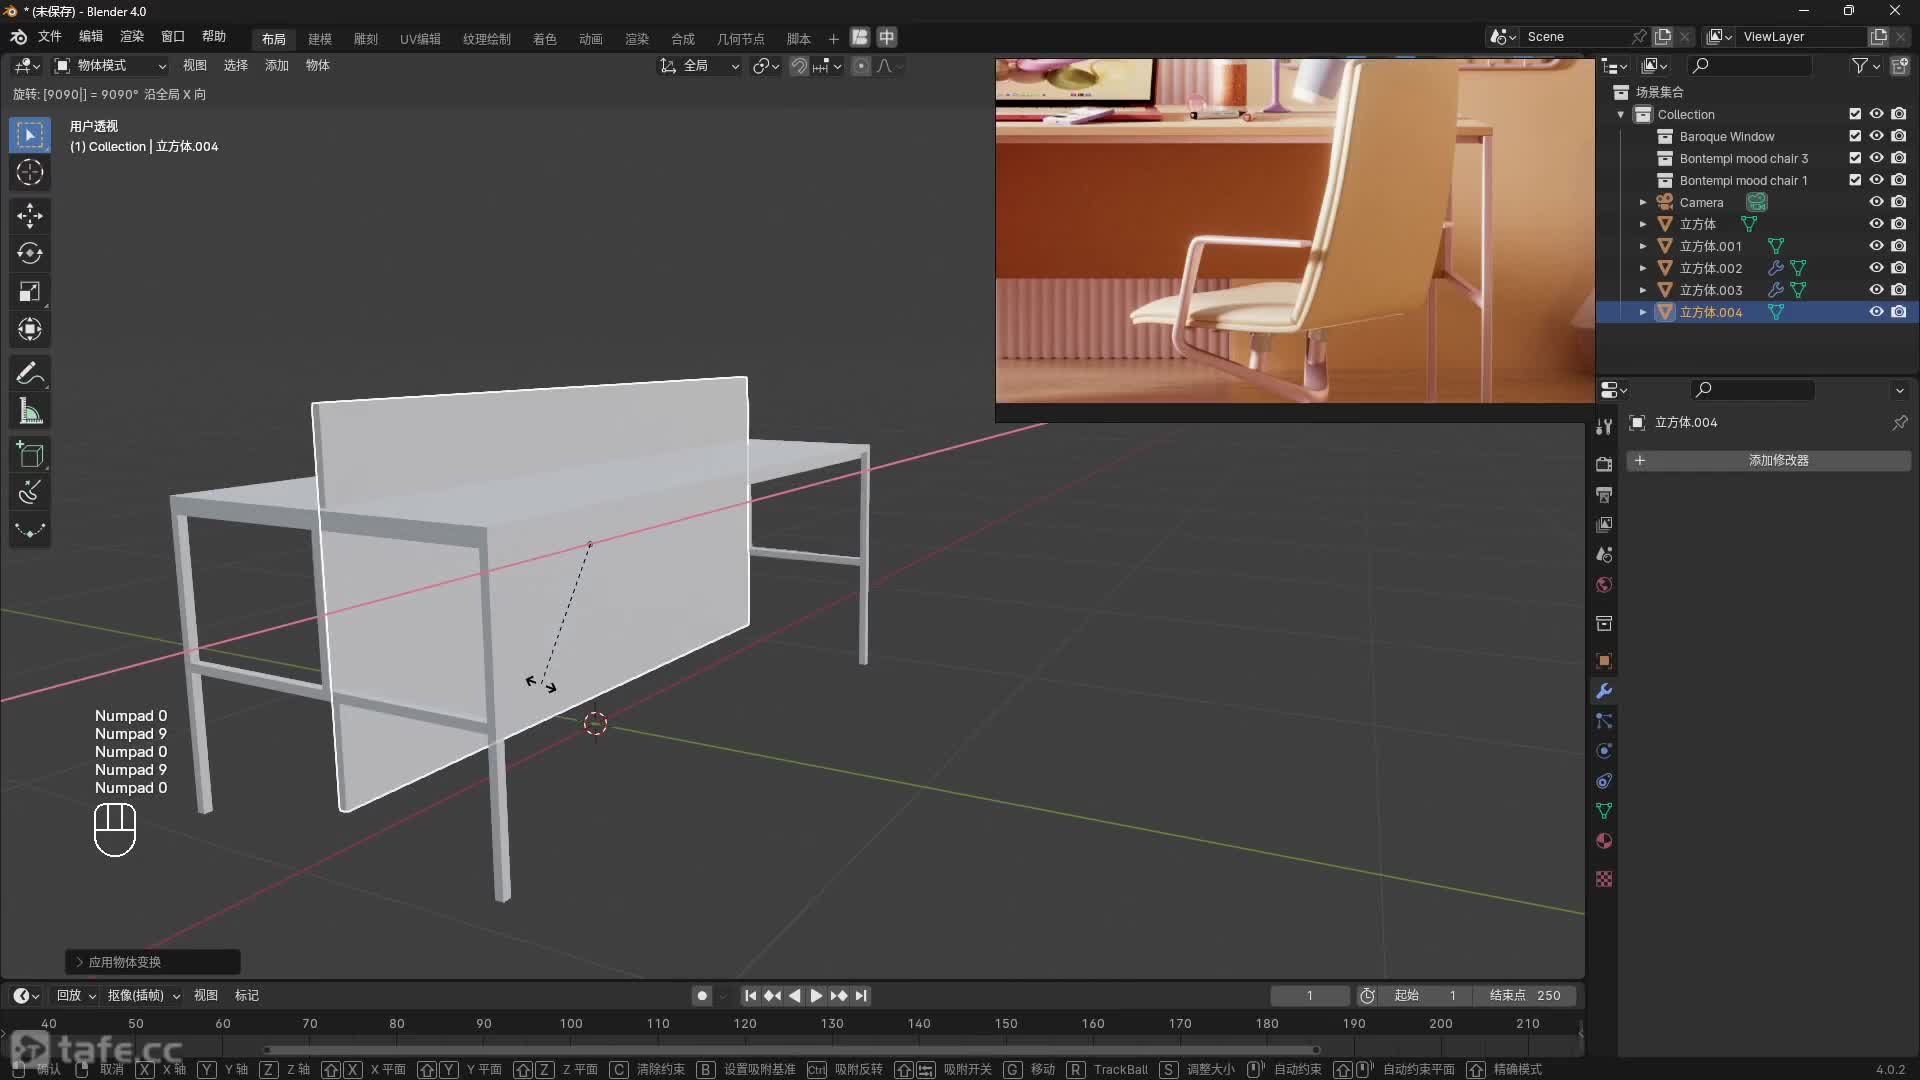Switch to the UV编辑 workspace tab
The width and height of the screenshot is (1920, 1080).
pos(420,39)
